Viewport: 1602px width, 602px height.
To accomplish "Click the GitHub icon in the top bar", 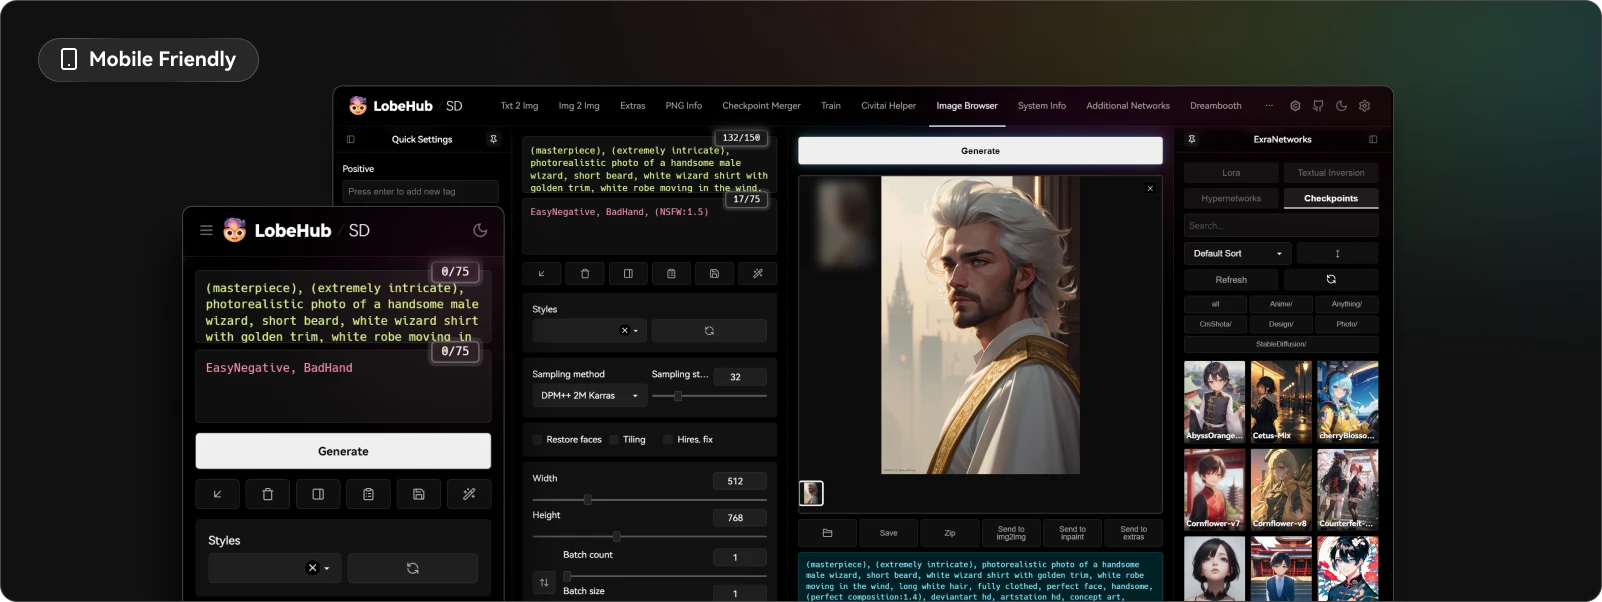I will pos(1318,106).
